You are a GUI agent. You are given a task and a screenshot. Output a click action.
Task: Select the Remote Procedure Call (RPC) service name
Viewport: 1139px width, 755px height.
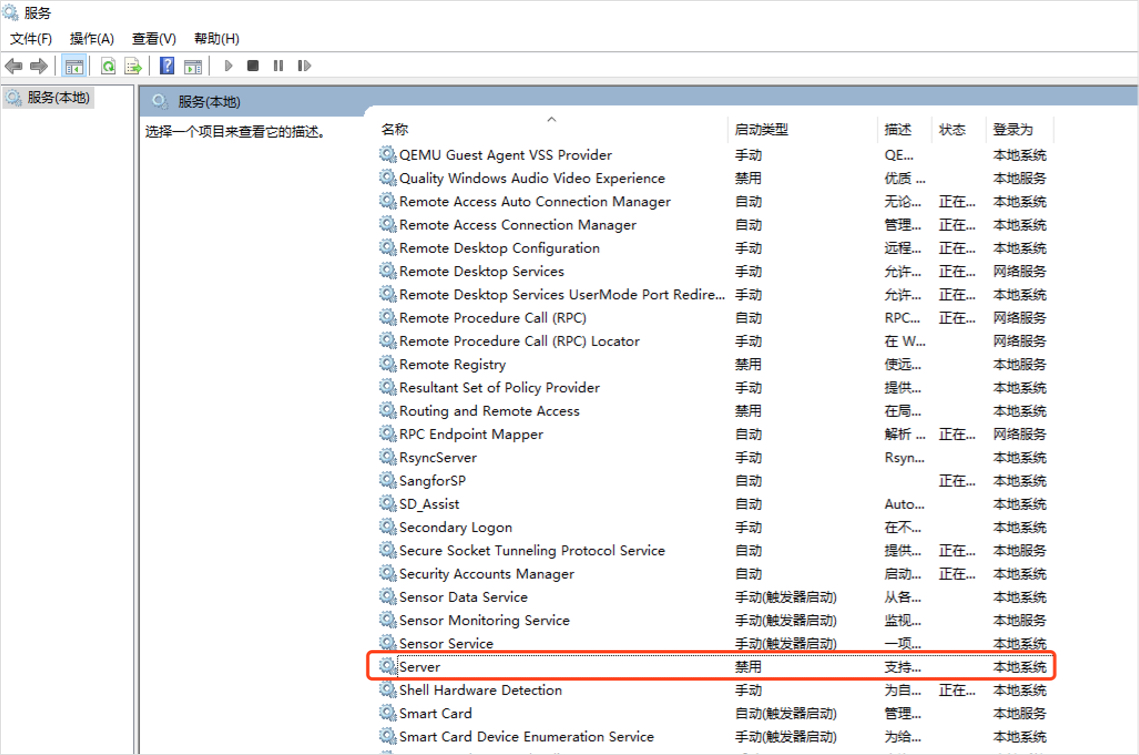[493, 318]
